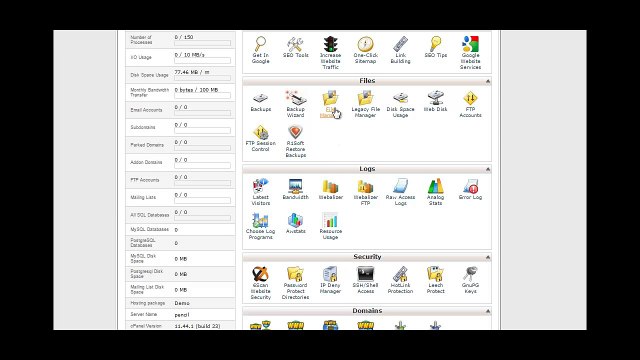Open Web Disk

(436, 101)
